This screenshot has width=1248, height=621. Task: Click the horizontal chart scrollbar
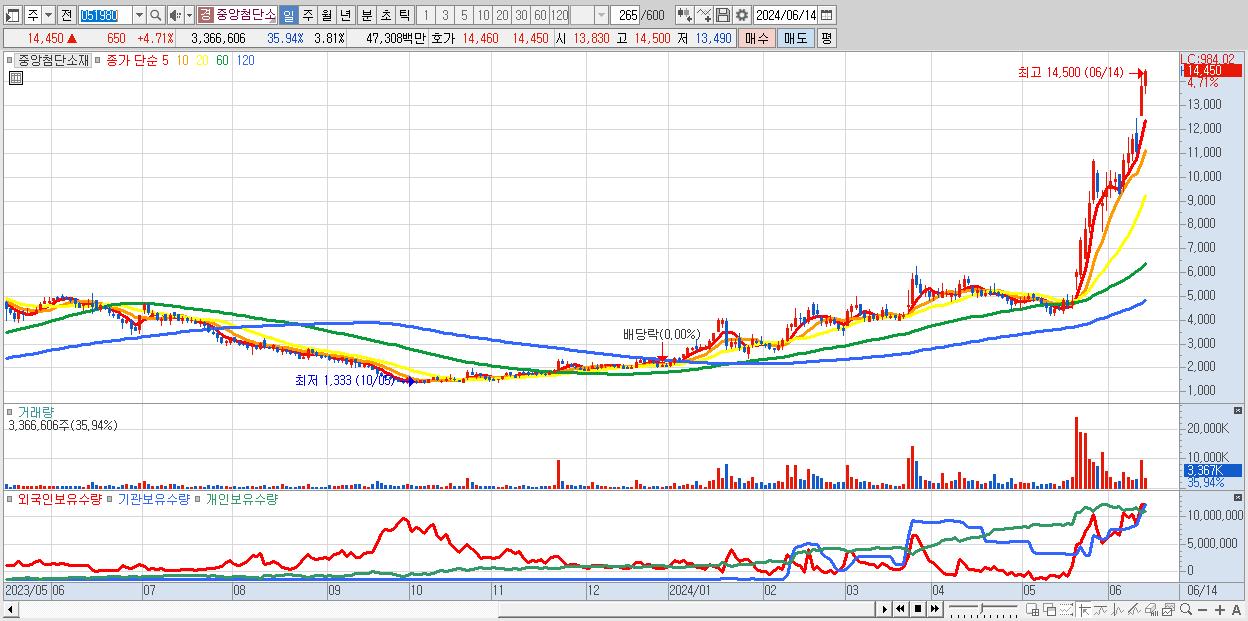(442, 609)
